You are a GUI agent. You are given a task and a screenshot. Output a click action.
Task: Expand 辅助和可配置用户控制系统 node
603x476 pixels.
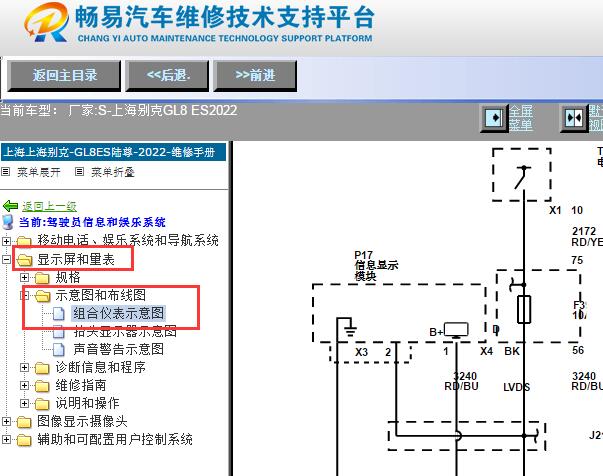tap(6, 439)
